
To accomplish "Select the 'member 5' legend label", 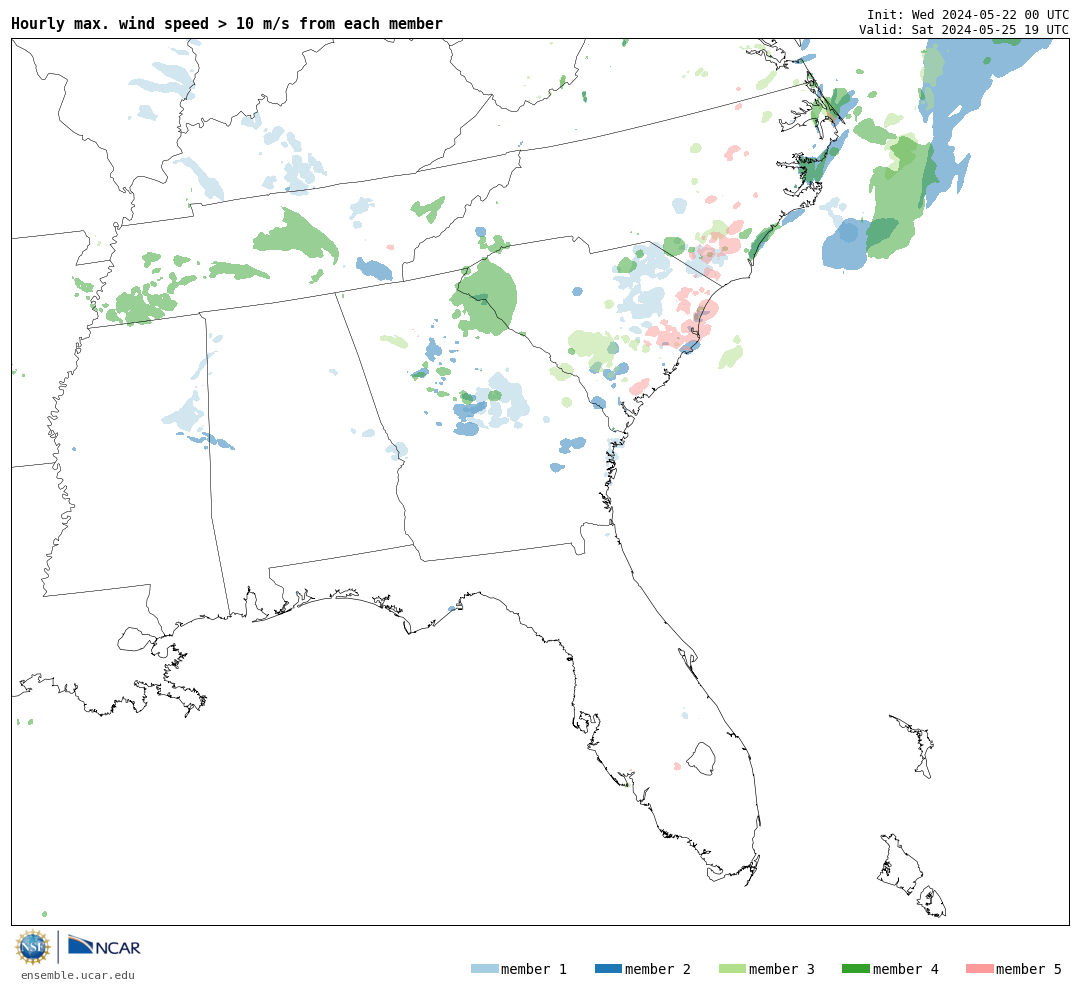I will coord(1029,969).
